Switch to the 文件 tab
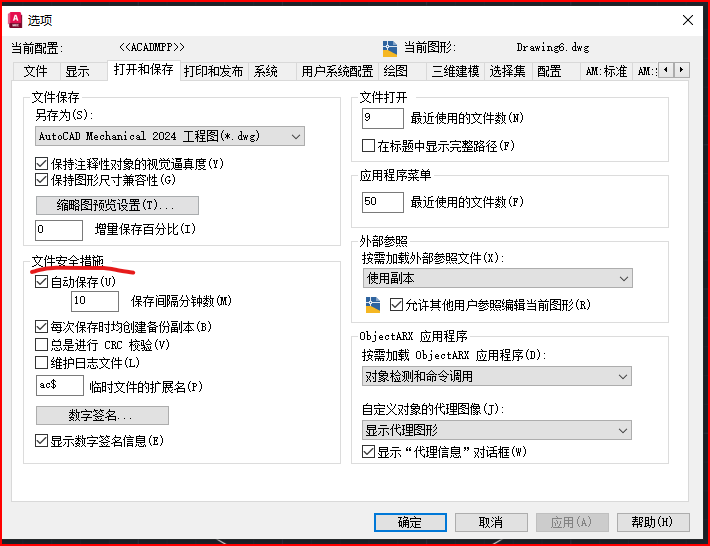The image size is (710, 546). click(x=36, y=72)
